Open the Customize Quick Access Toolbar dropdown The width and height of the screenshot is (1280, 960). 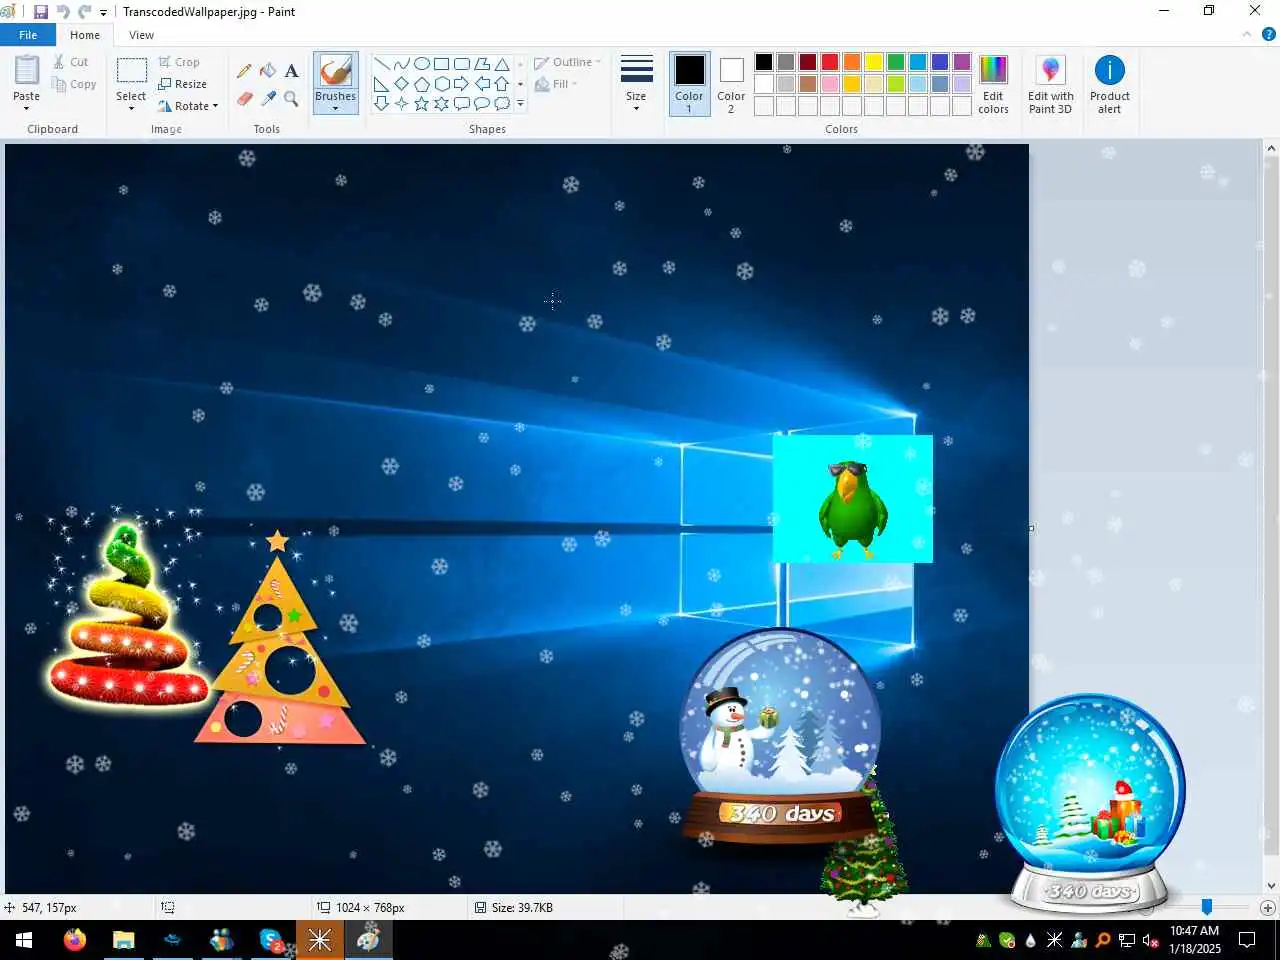click(103, 12)
